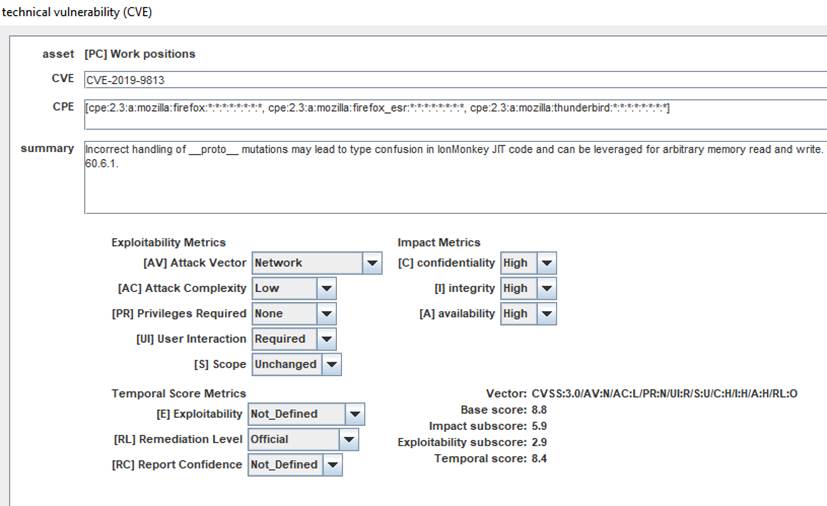Image resolution: width=827 pixels, height=506 pixels.
Task: Click the asset name [PC] Work positions
Action: [x=140, y=53]
